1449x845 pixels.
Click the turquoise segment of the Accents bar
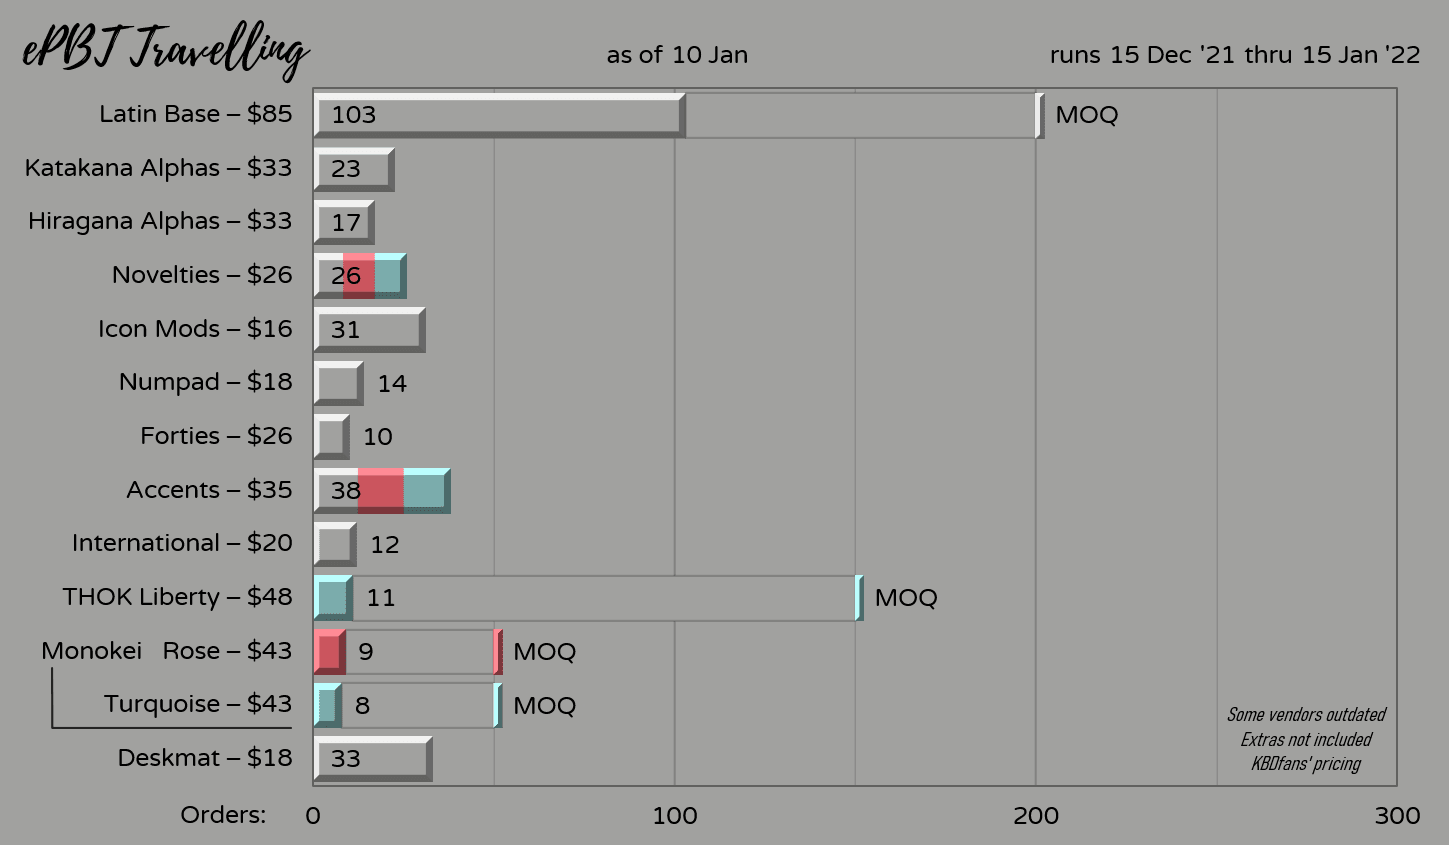pyautogui.click(x=426, y=491)
